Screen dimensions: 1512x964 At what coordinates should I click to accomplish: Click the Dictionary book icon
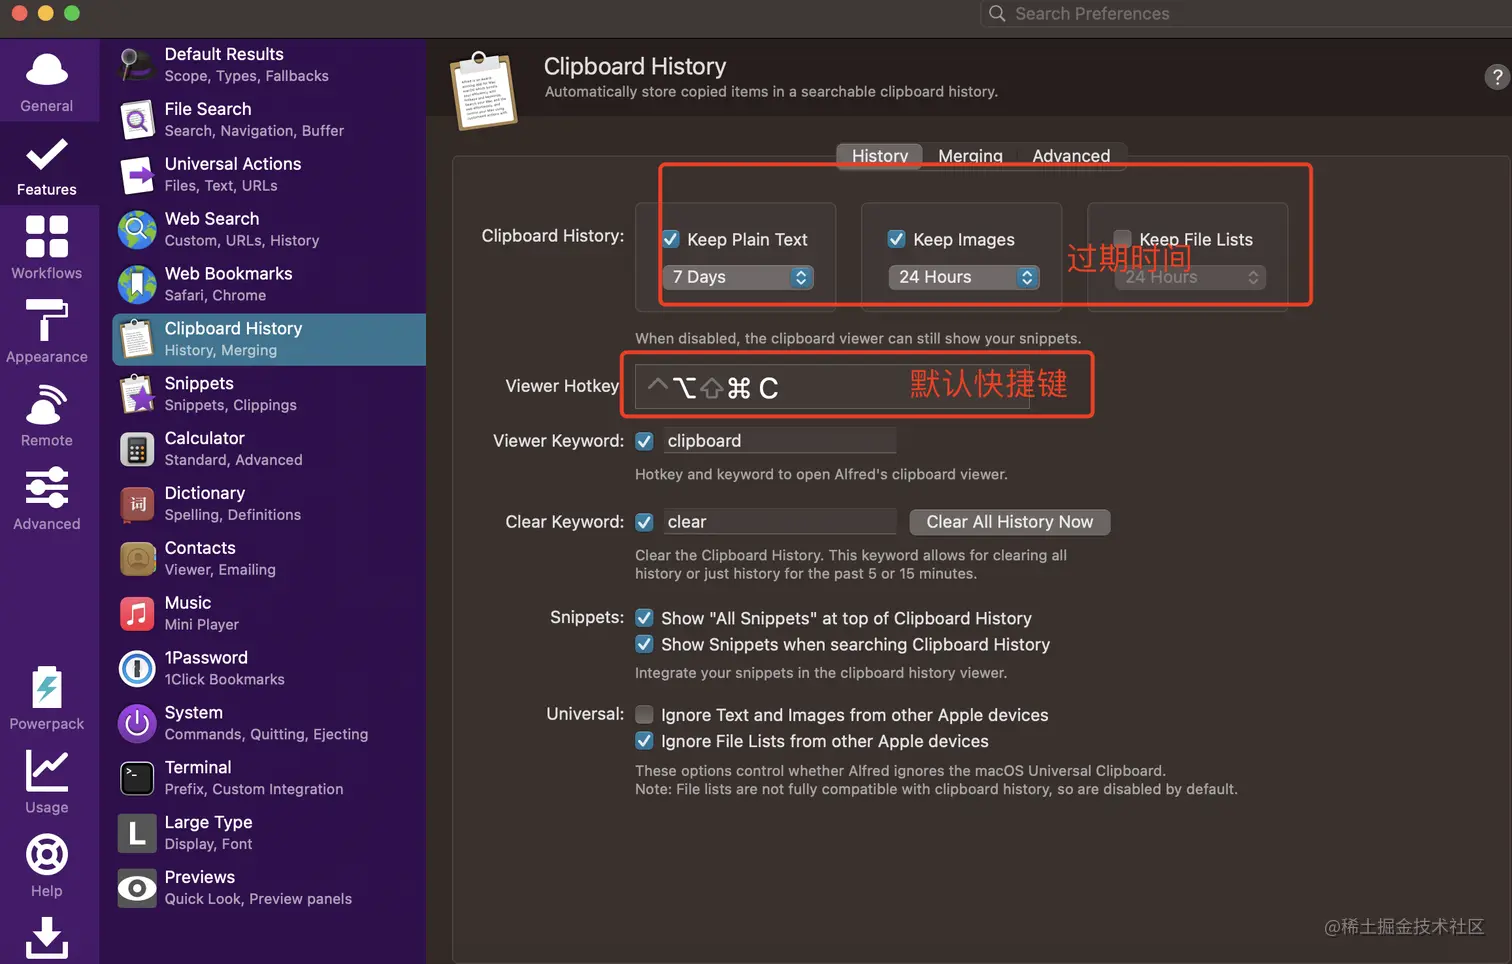pos(137,504)
